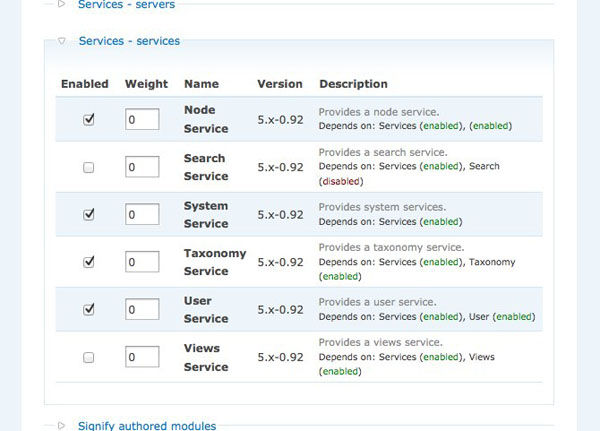Click the Weight column header
Viewport: 600px width, 431px height.
tap(147, 84)
